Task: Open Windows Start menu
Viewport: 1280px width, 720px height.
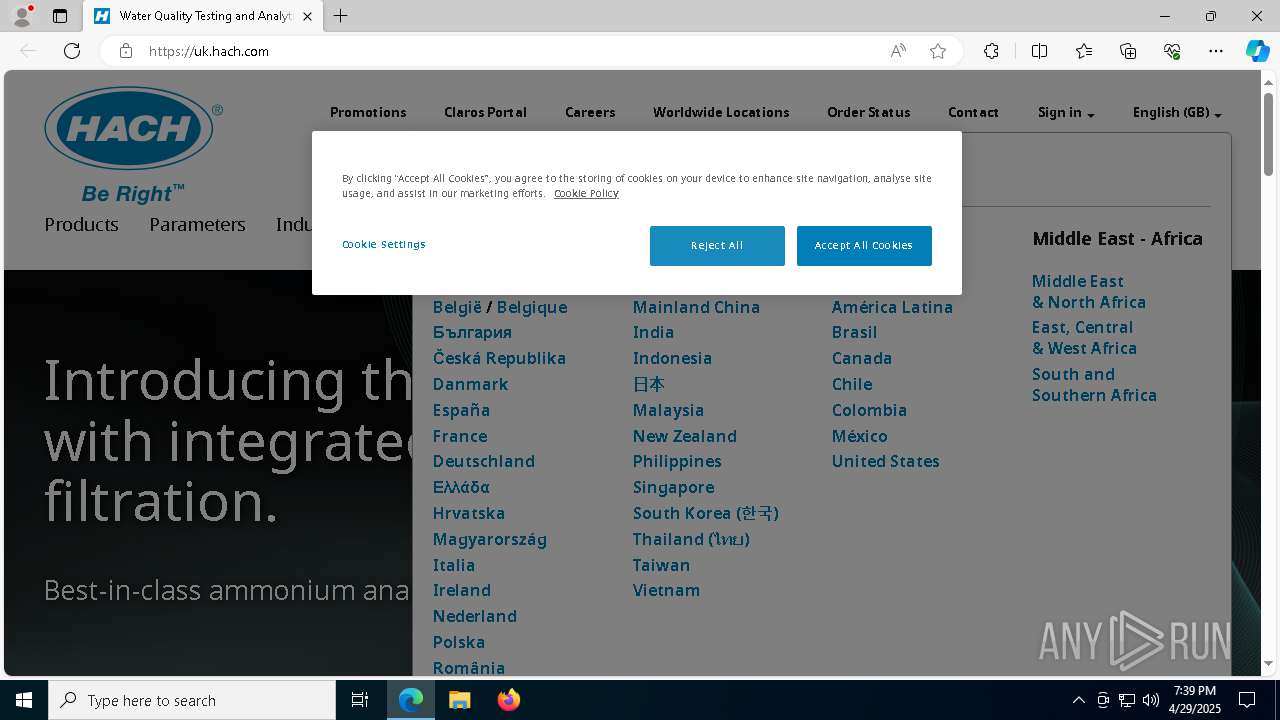Action: [x=24, y=700]
